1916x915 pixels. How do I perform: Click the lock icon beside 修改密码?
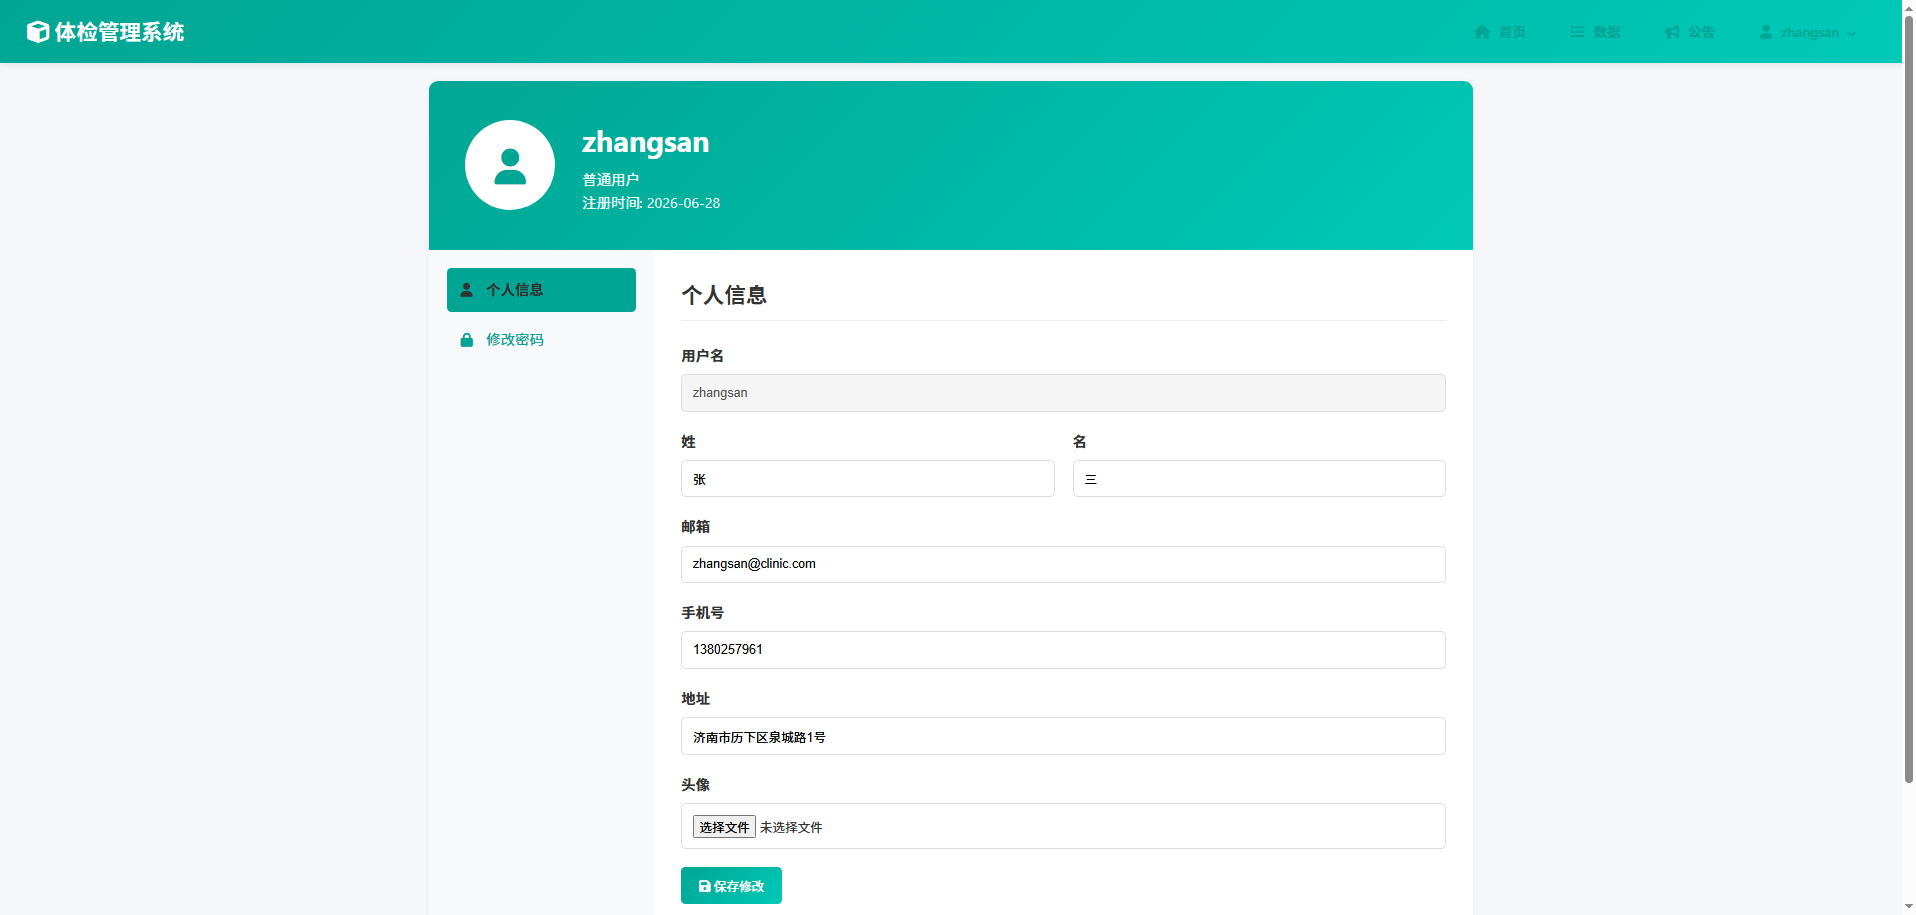(466, 340)
